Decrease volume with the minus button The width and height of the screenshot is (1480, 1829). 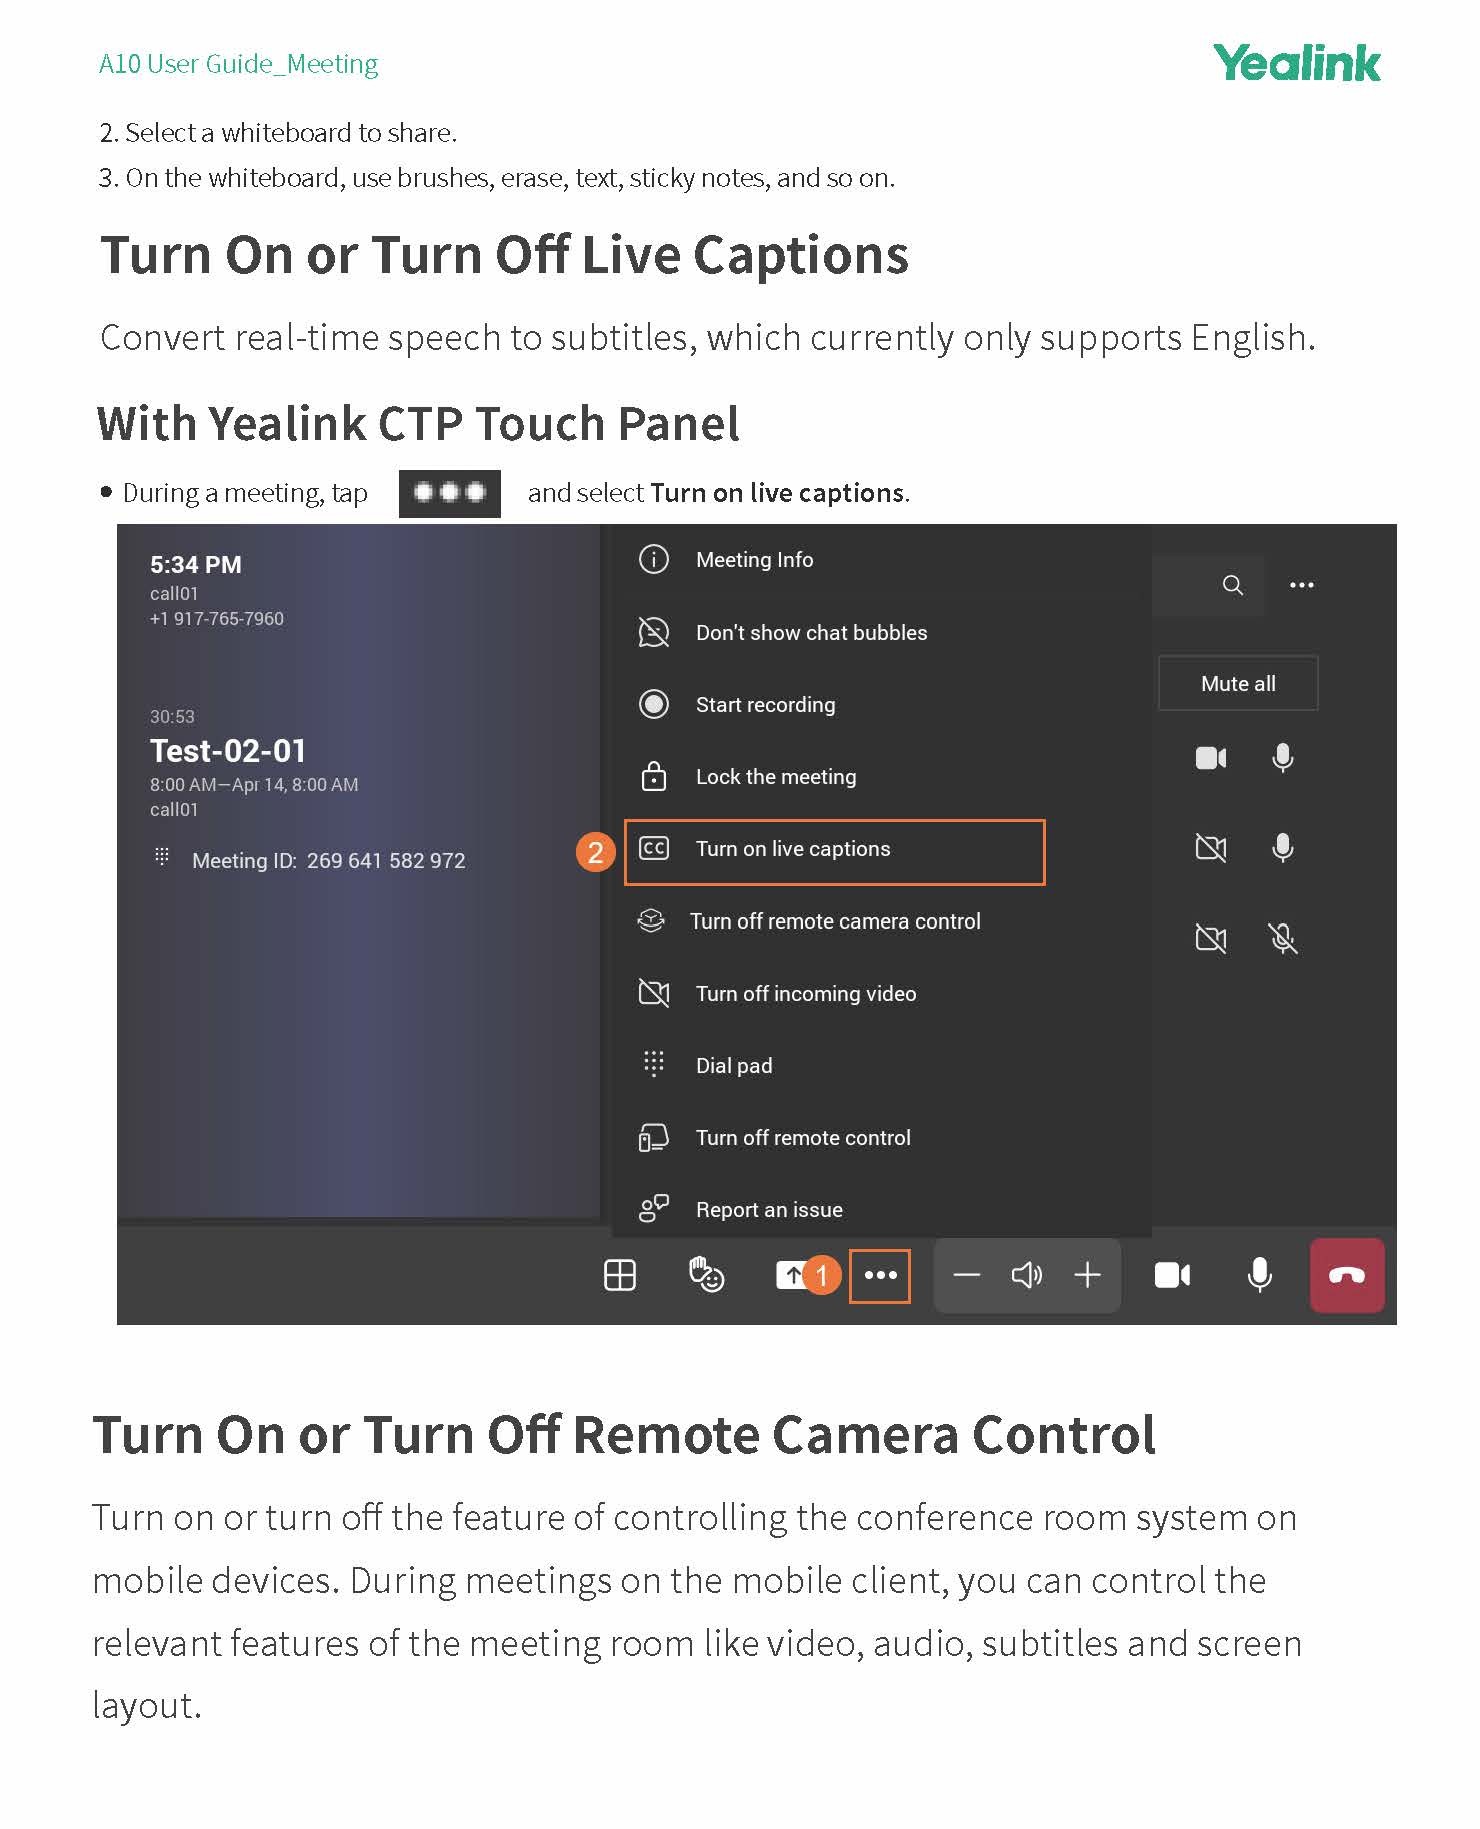click(966, 1276)
